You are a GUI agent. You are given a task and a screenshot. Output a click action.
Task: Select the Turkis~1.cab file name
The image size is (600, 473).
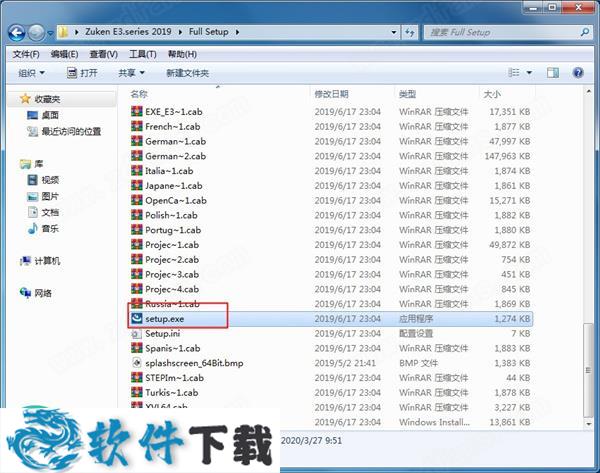tap(172, 393)
